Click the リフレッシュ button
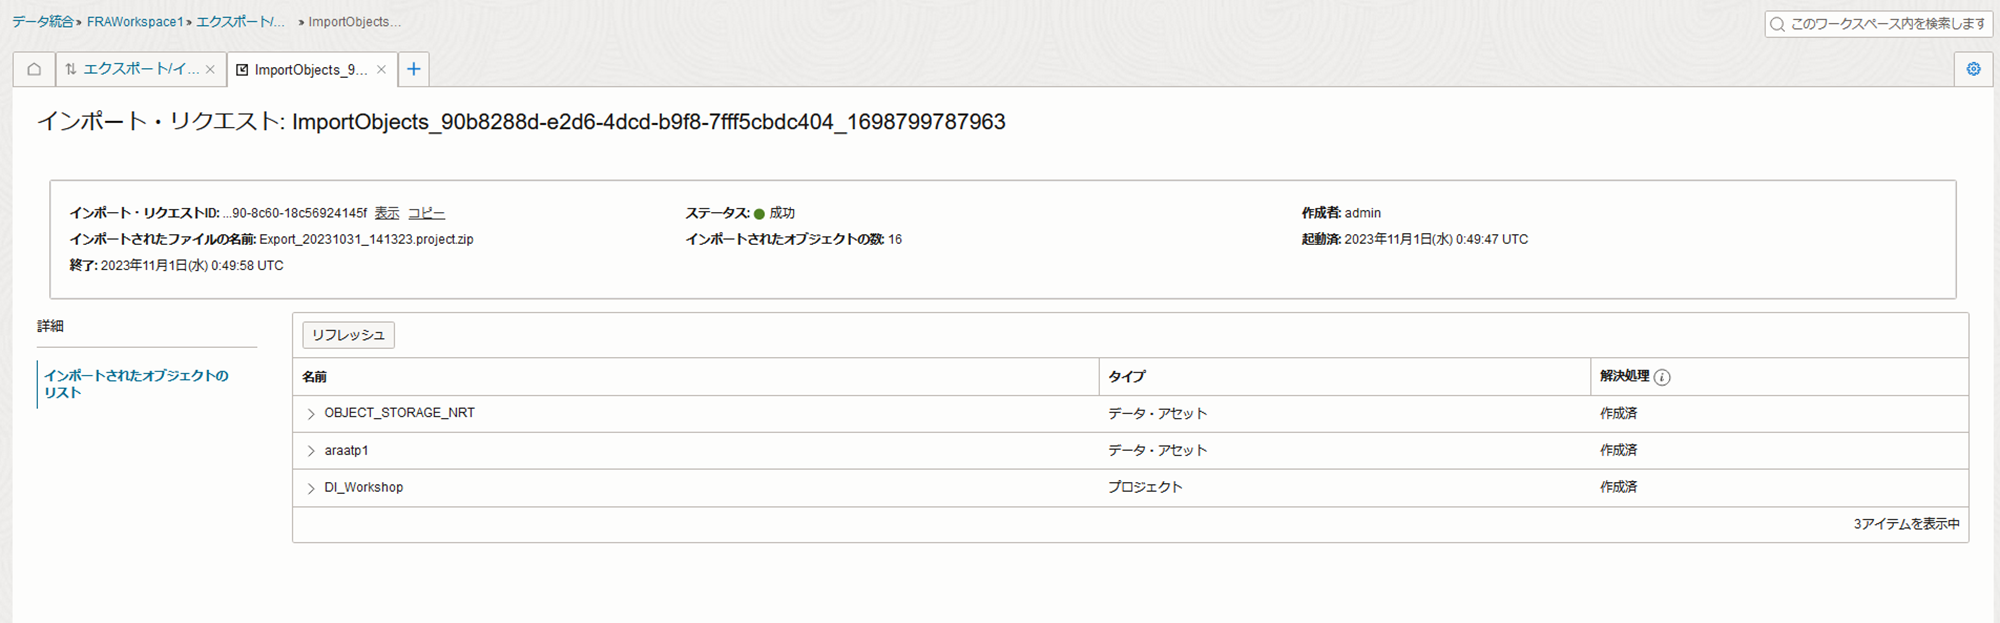 click(x=348, y=335)
